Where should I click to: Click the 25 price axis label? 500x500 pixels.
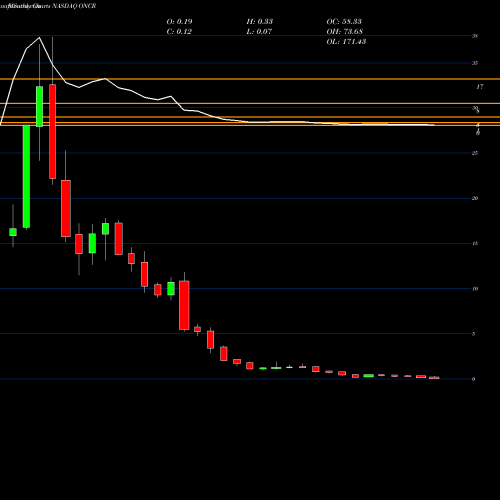475,153
